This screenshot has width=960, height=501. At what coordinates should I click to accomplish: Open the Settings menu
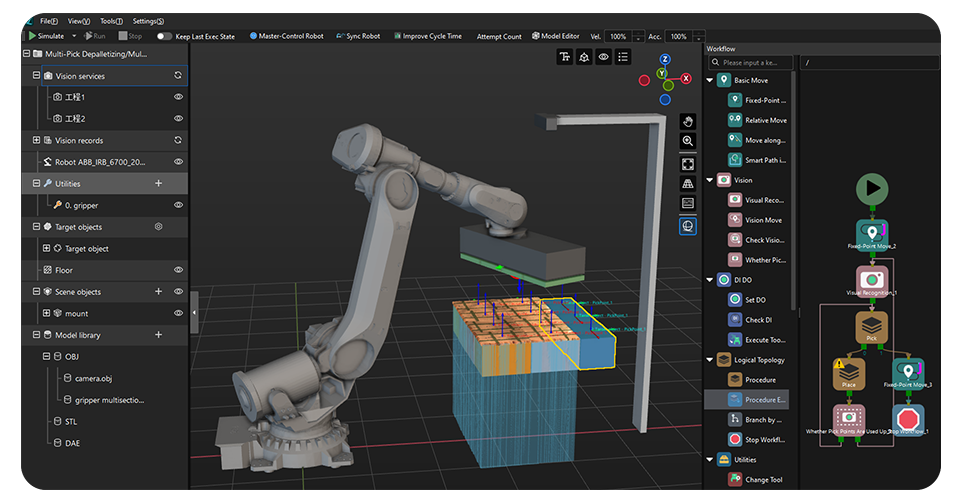coord(148,21)
